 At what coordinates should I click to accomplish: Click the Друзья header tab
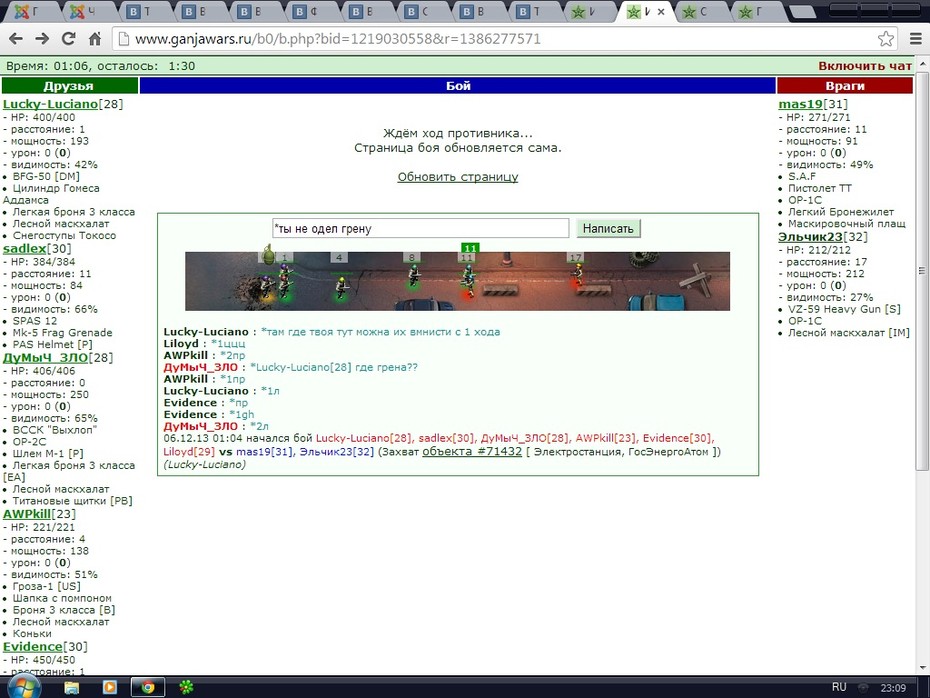point(69,85)
